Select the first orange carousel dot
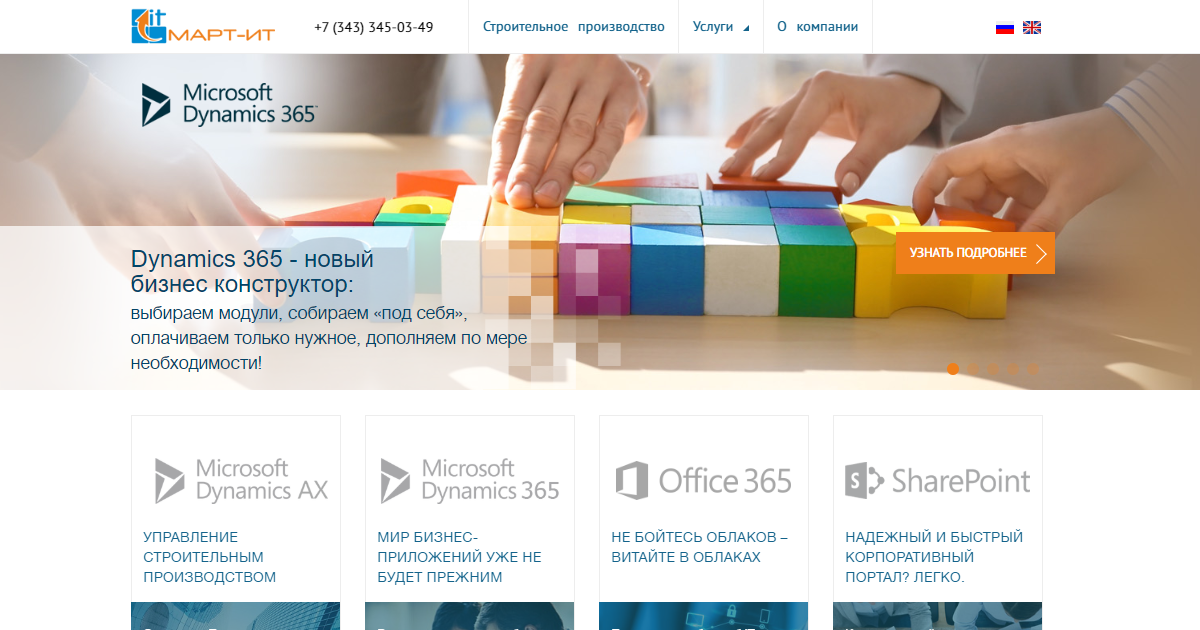This screenshot has height=630, width=1200. pos(953,369)
